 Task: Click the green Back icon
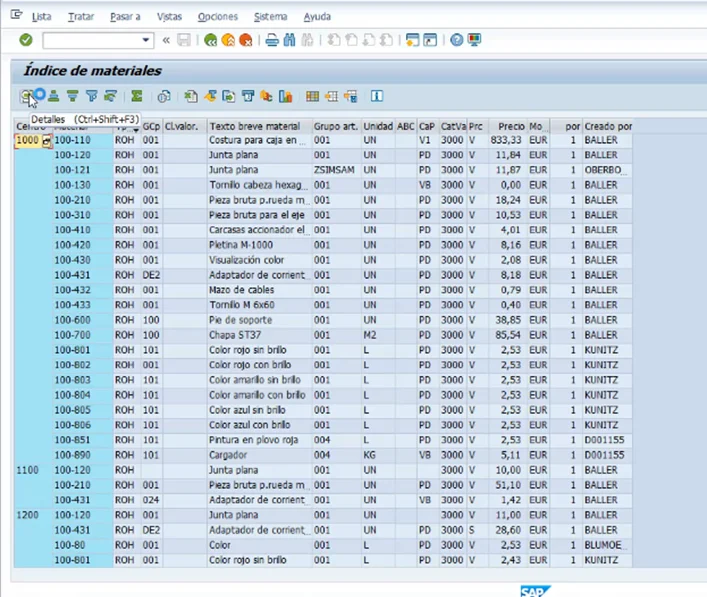pos(211,40)
